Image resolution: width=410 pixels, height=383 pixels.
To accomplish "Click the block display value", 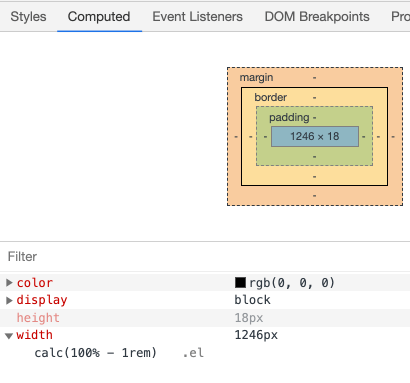I will (252, 300).
